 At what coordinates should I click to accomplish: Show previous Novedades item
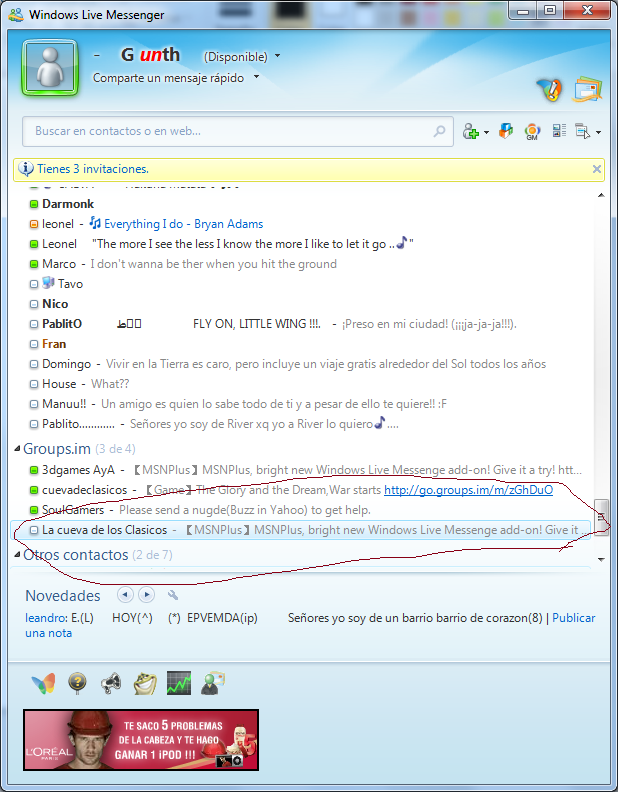125,595
